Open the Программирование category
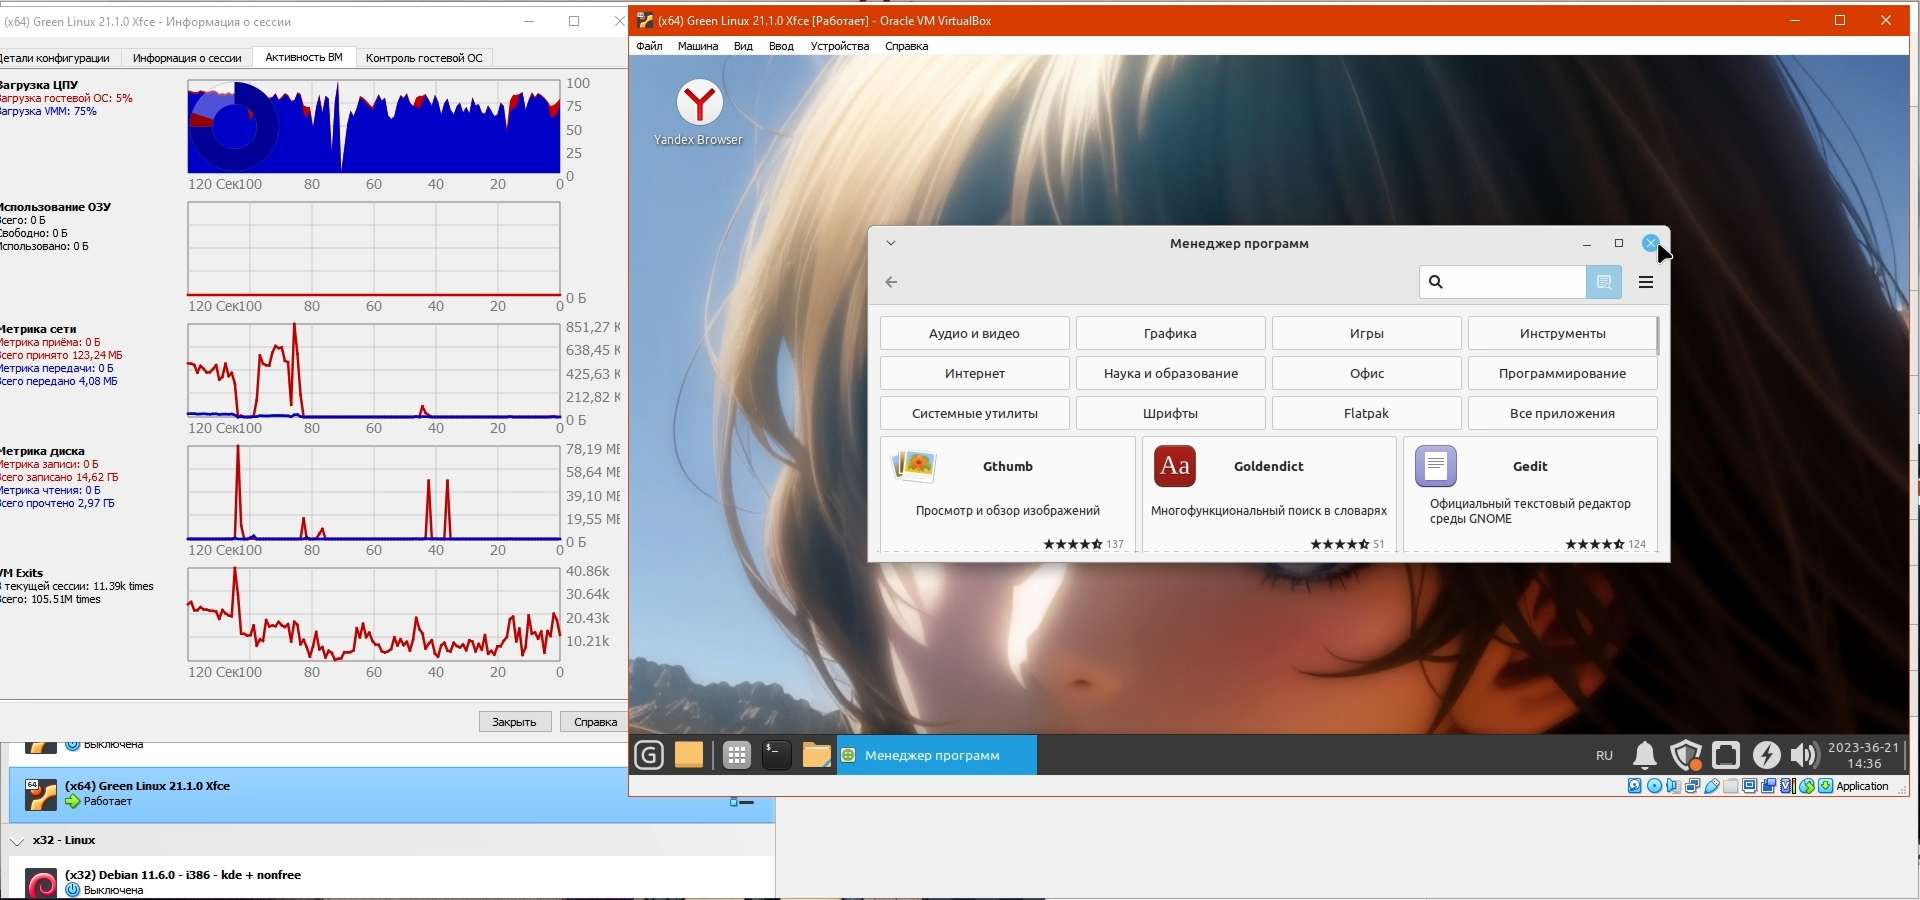The image size is (1920, 900). (1562, 373)
